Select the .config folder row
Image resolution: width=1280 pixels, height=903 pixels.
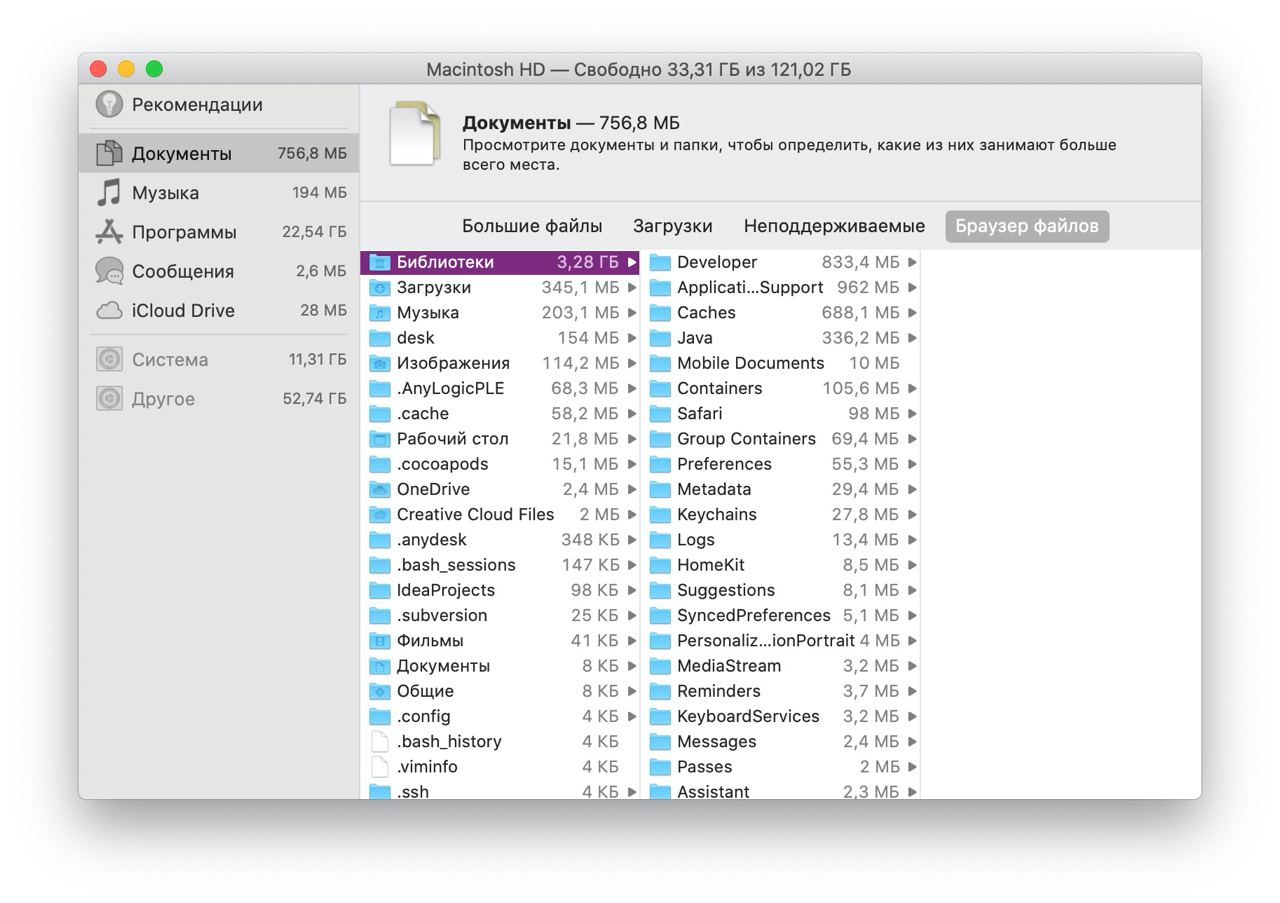tap(500, 716)
